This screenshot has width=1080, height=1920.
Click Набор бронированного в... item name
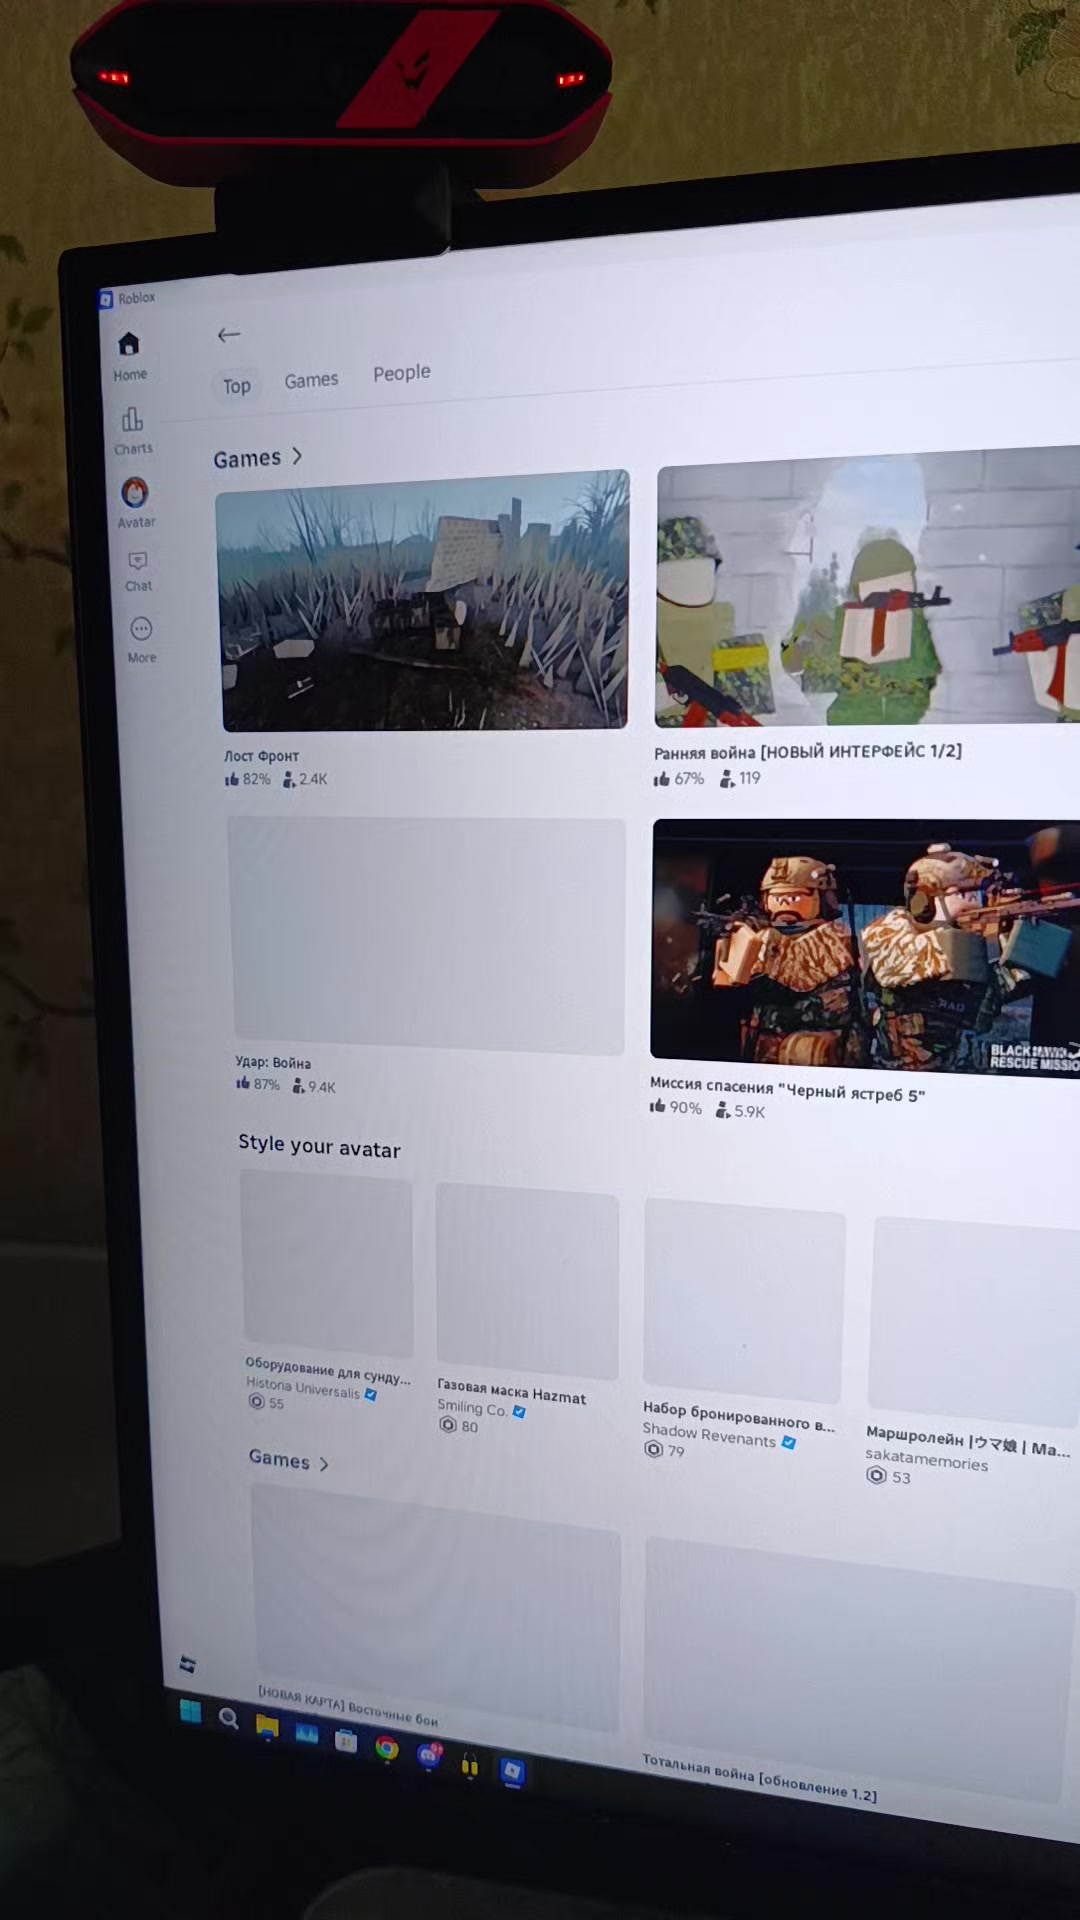739,1415
